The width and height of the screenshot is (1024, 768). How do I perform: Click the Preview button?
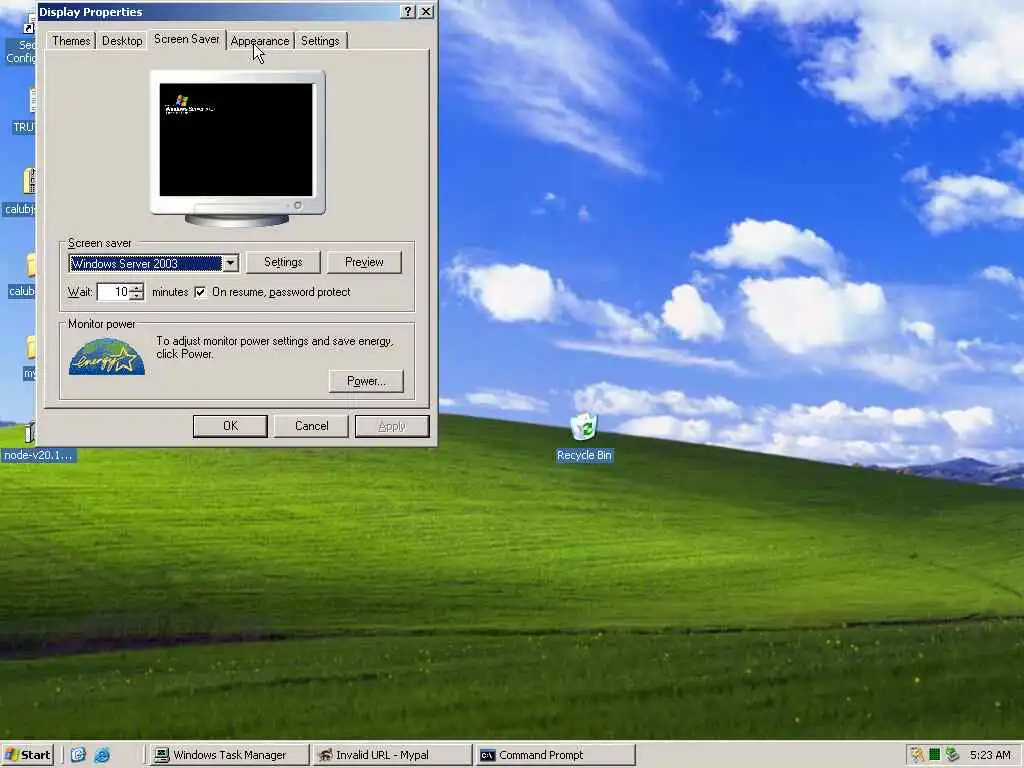point(364,262)
